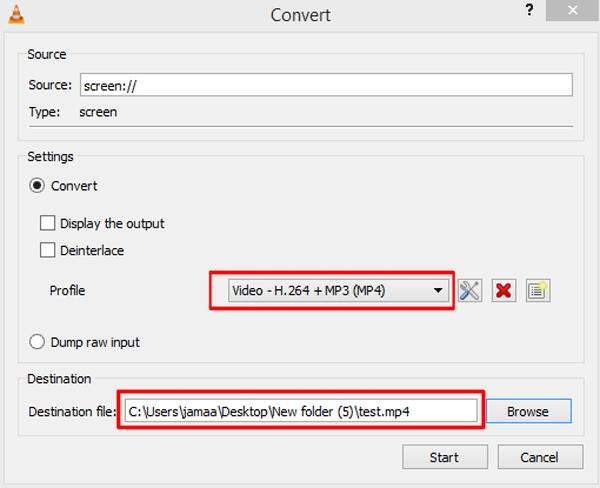The image size is (600, 488).
Task: Click the help question mark button
Action: pyautogui.click(x=529, y=10)
